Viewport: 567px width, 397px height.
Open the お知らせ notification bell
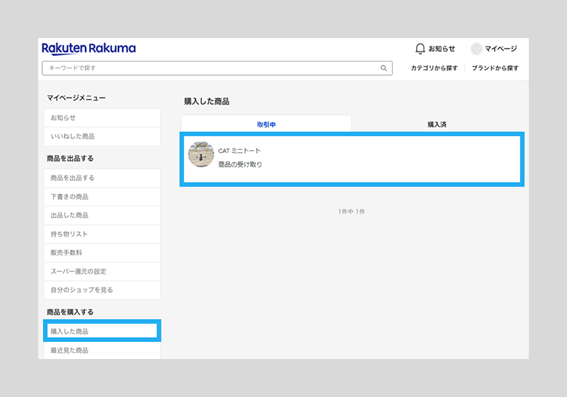point(420,49)
